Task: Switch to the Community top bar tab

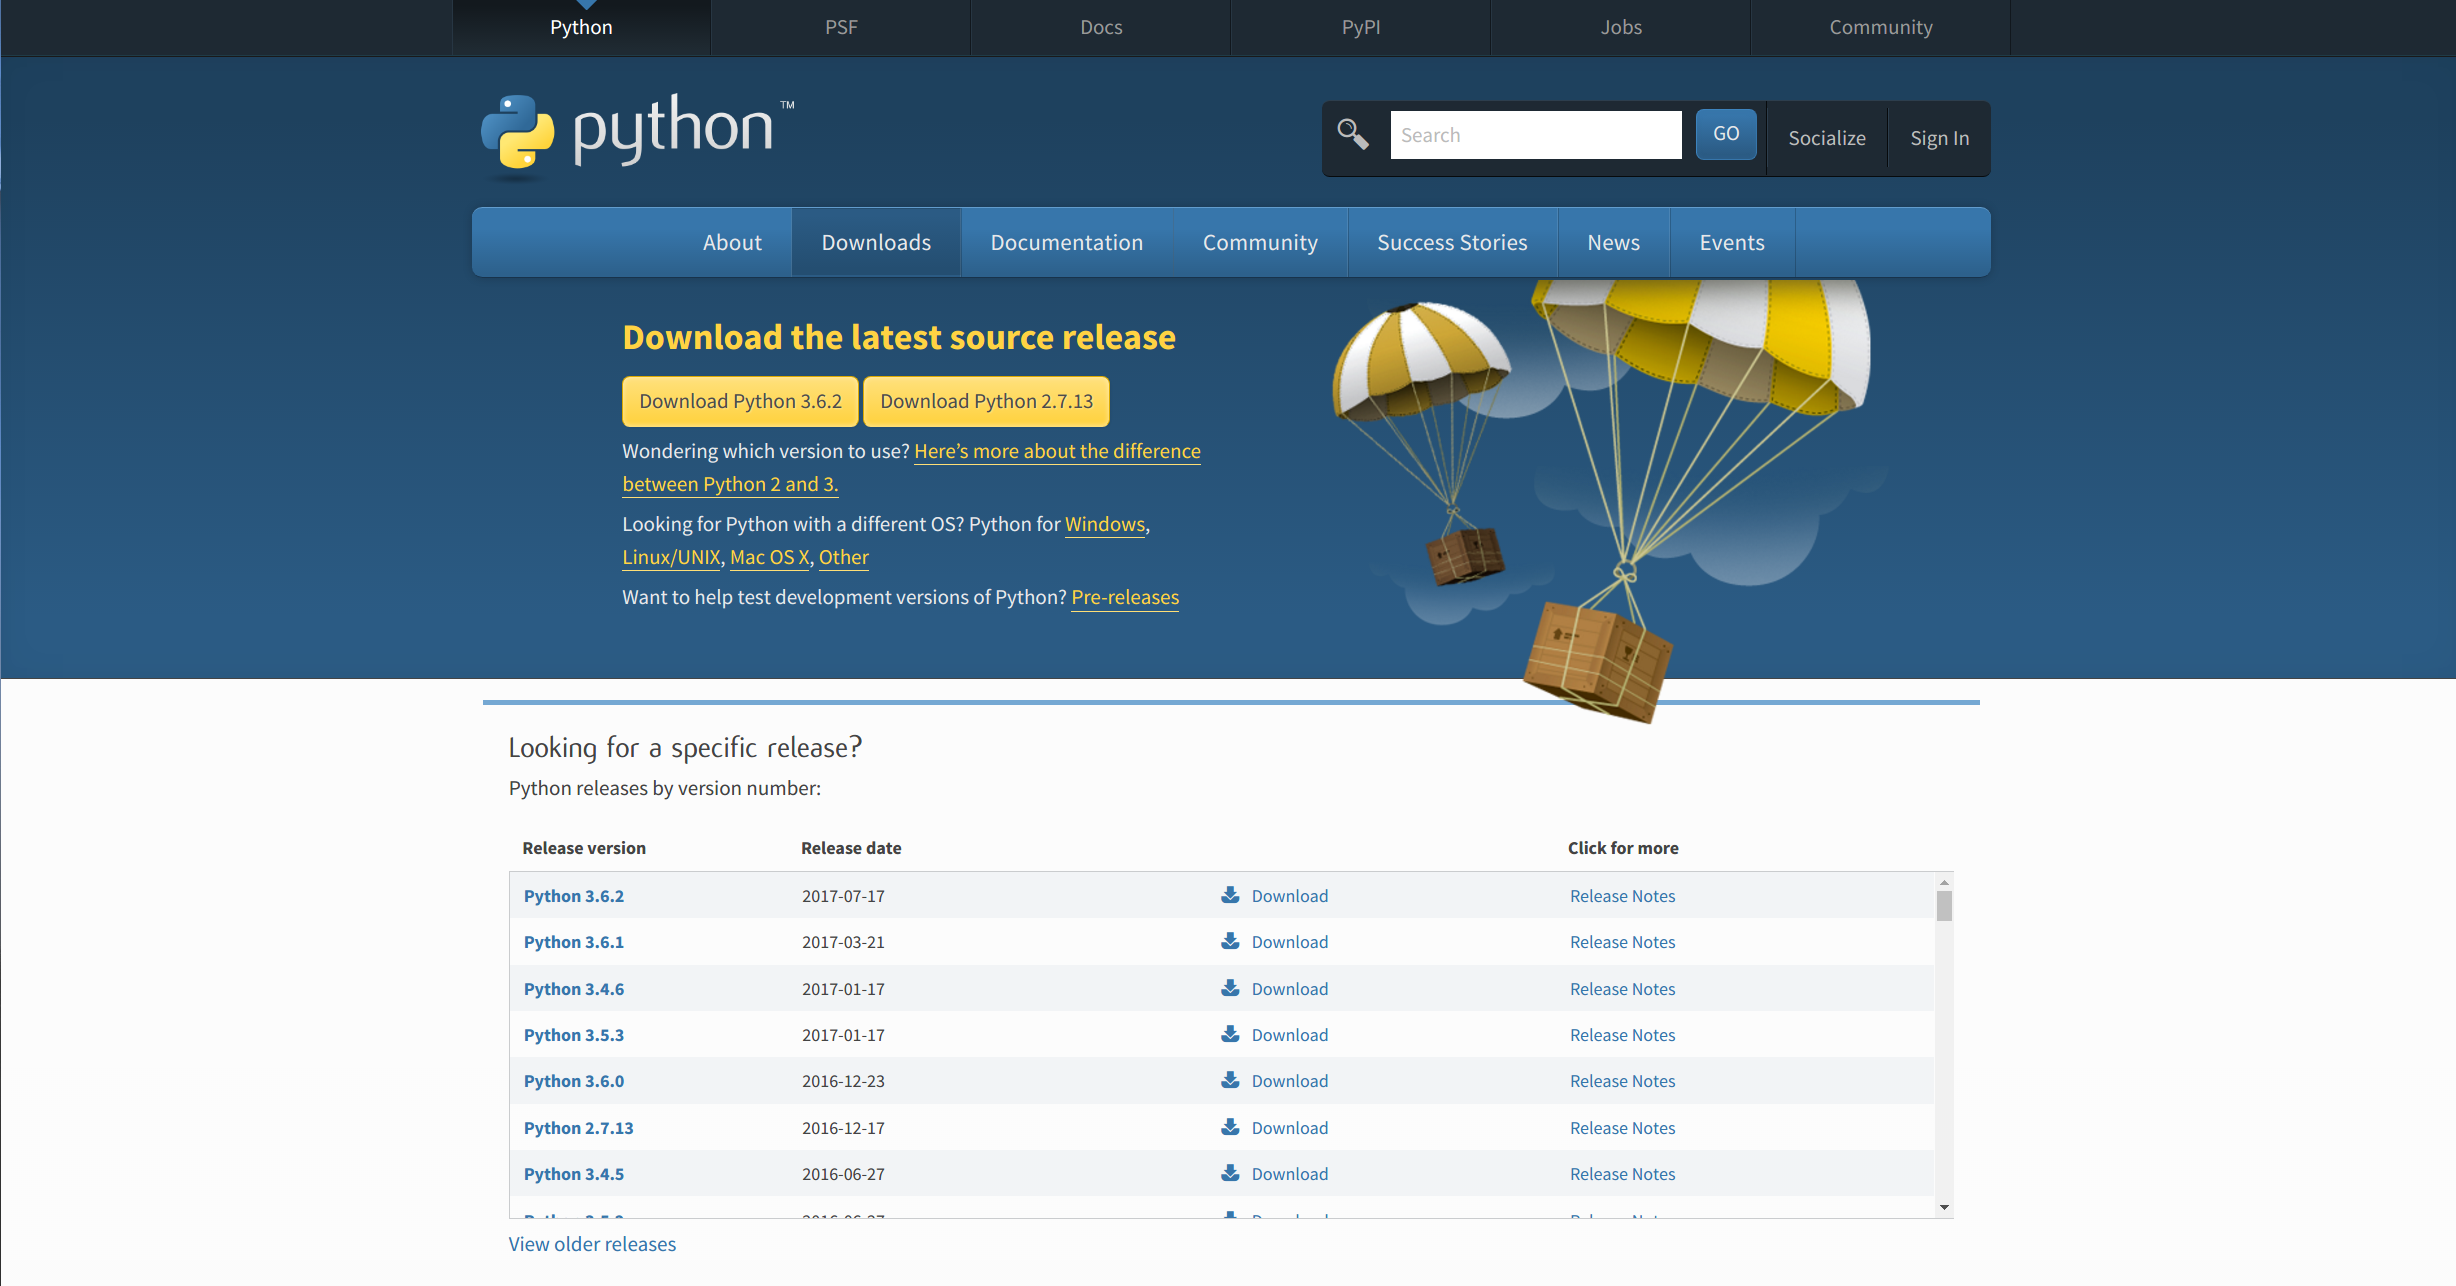Action: (x=1881, y=27)
